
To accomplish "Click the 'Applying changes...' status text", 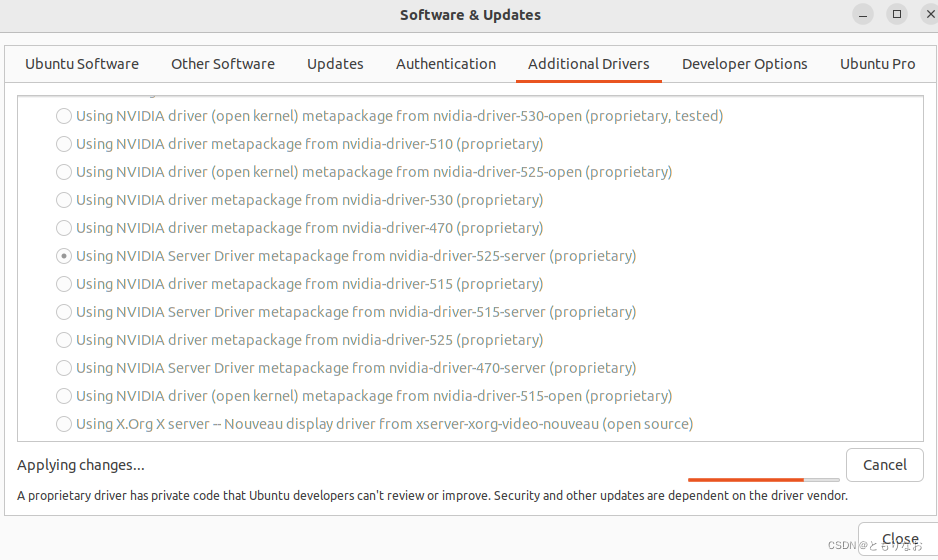I will coord(81,465).
